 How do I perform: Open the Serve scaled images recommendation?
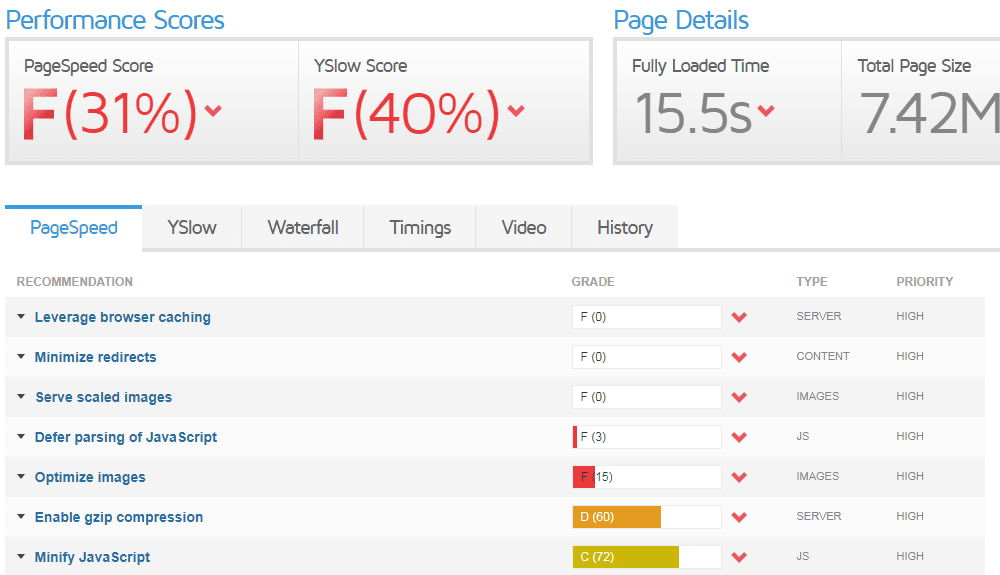coord(103,397)
